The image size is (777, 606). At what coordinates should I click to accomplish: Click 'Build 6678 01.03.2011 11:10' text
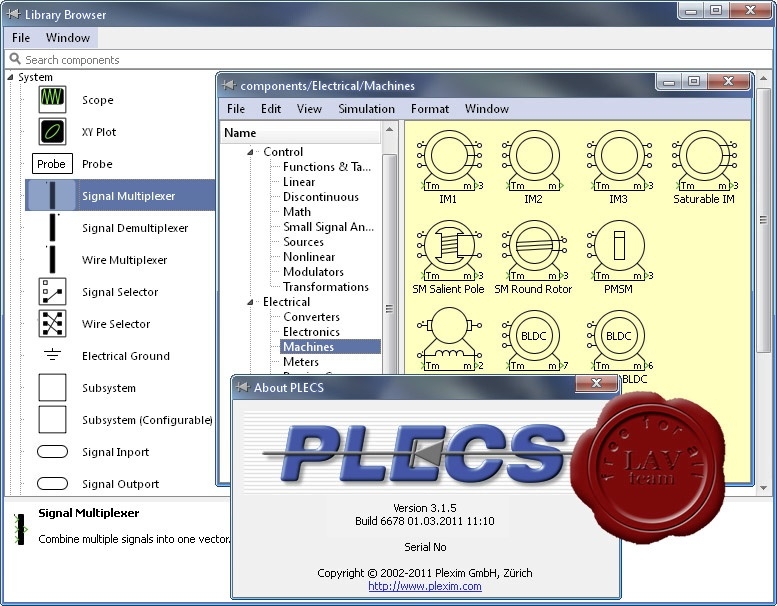pos(425,521)
